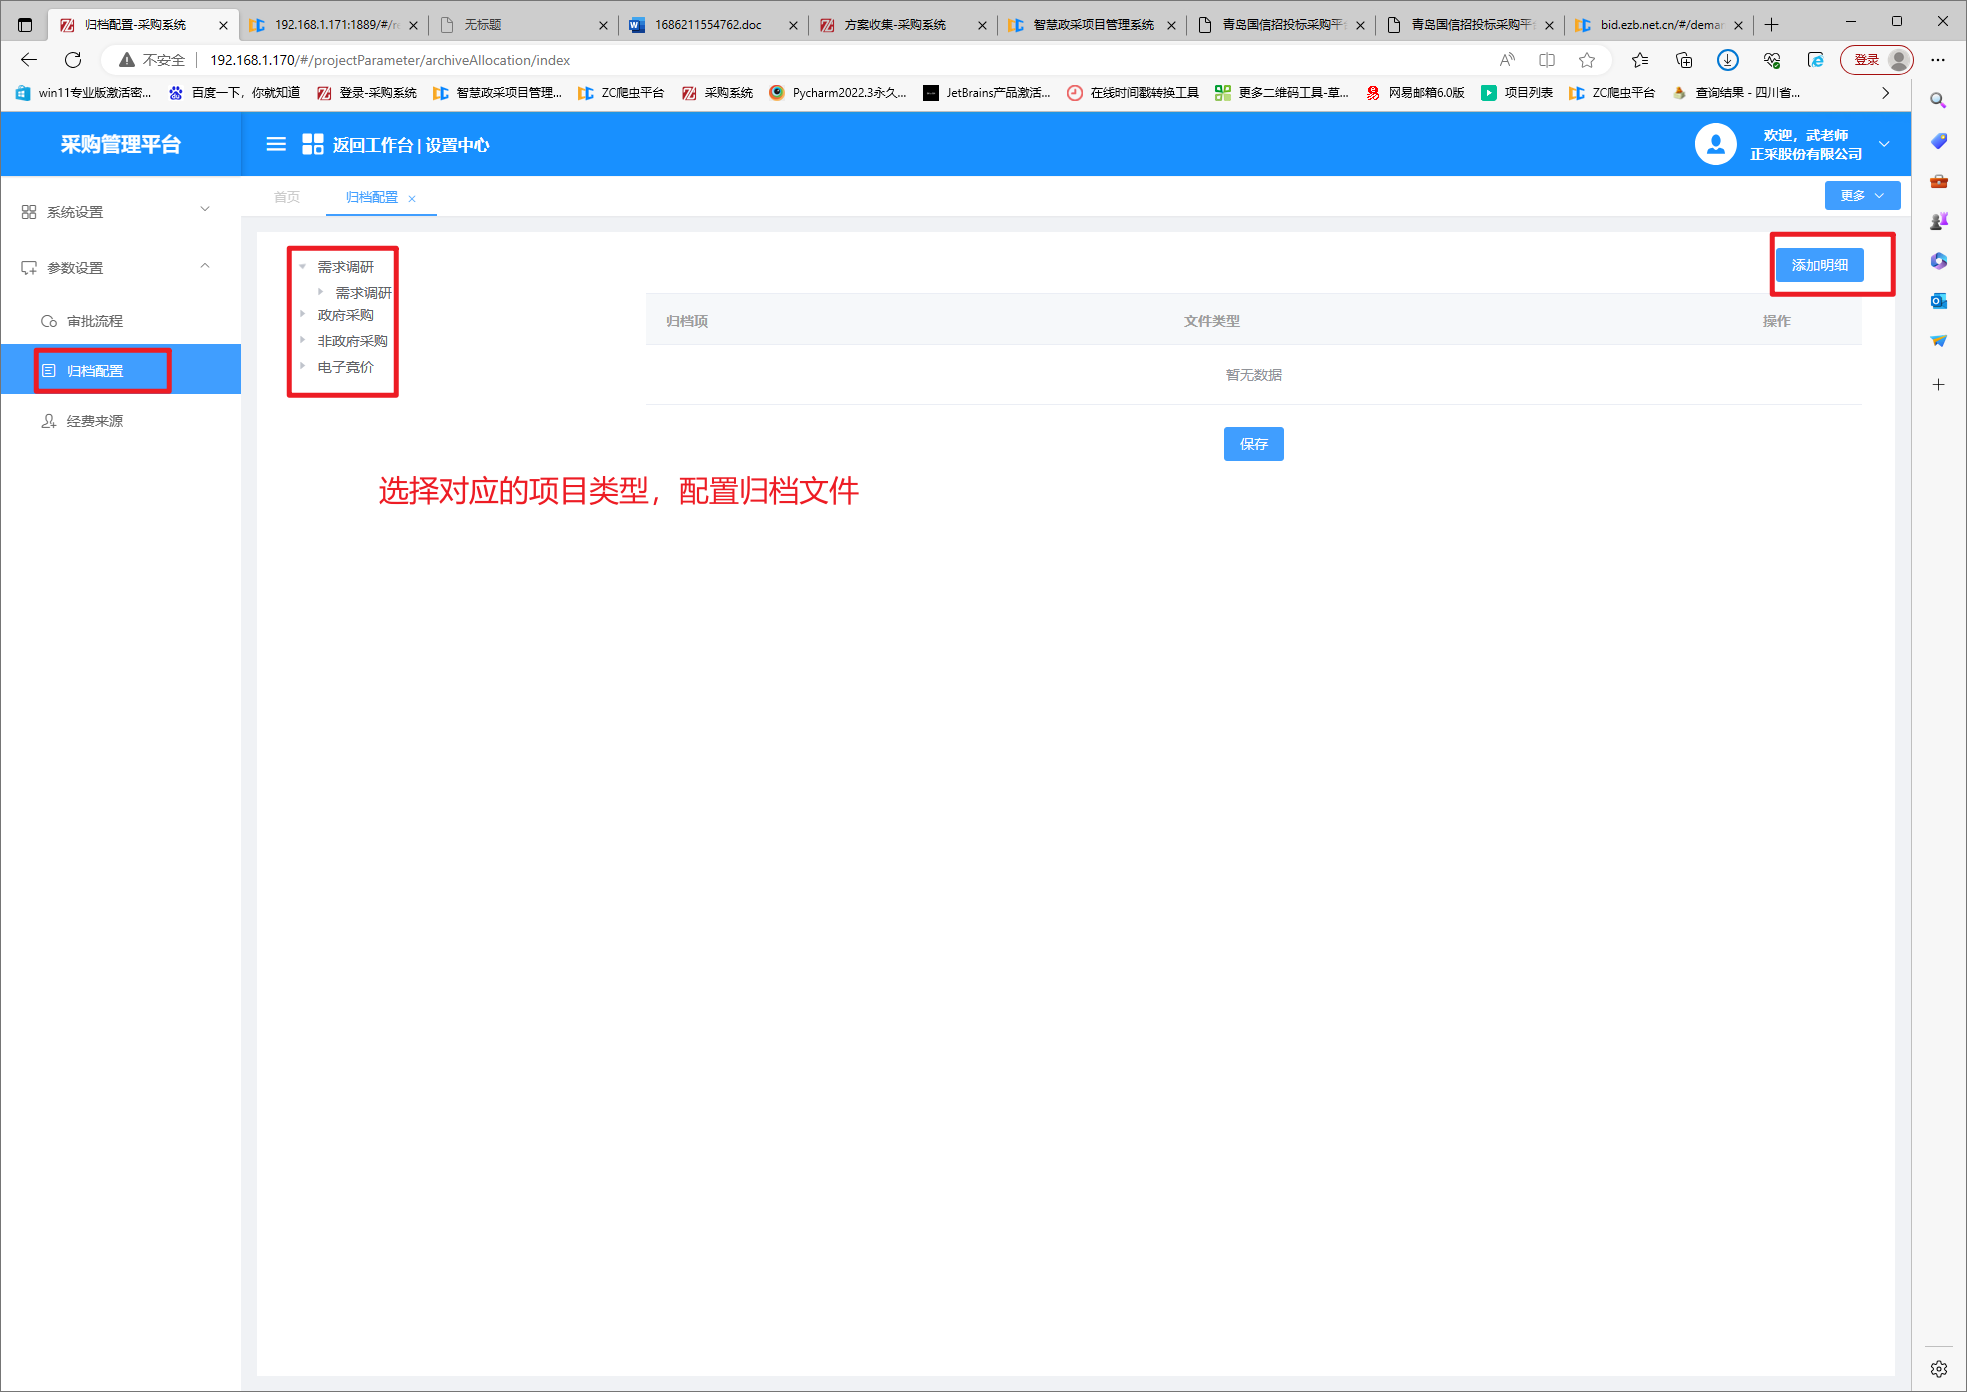
Task: Open the 更多 dropdown button
Action: [x=1861, y=196]
